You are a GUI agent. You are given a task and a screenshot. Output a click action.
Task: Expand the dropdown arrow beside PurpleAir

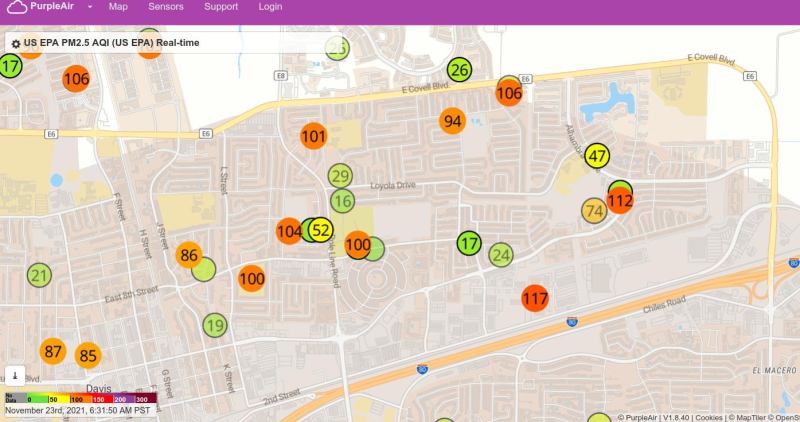[90, 7]
